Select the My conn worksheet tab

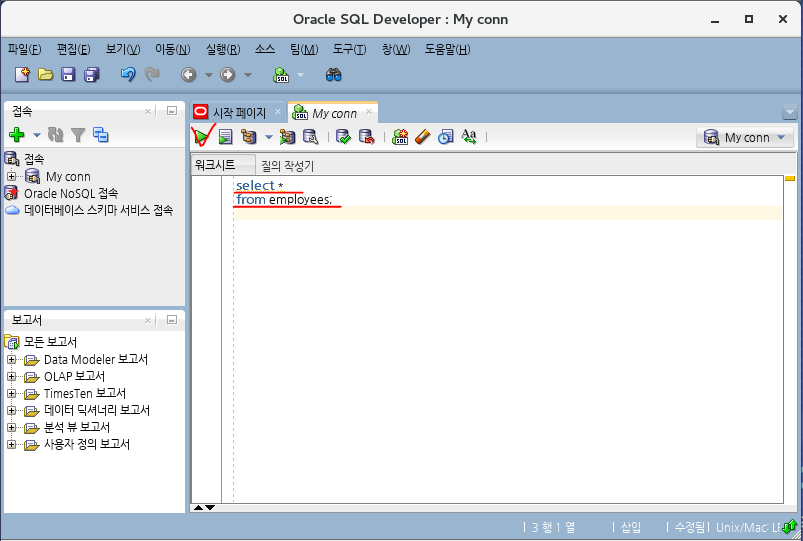334,113
